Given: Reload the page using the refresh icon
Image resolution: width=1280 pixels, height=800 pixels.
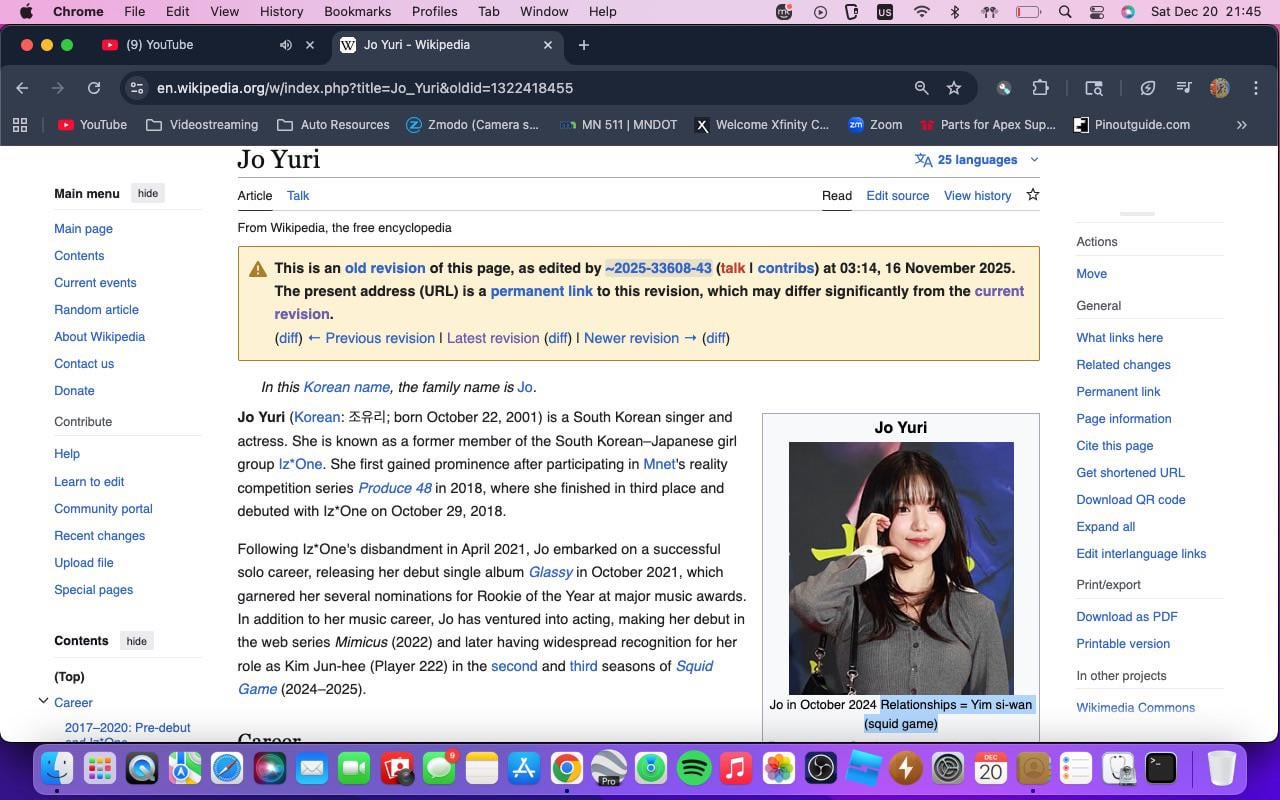Looking at the screenshot, I should 94,88.
